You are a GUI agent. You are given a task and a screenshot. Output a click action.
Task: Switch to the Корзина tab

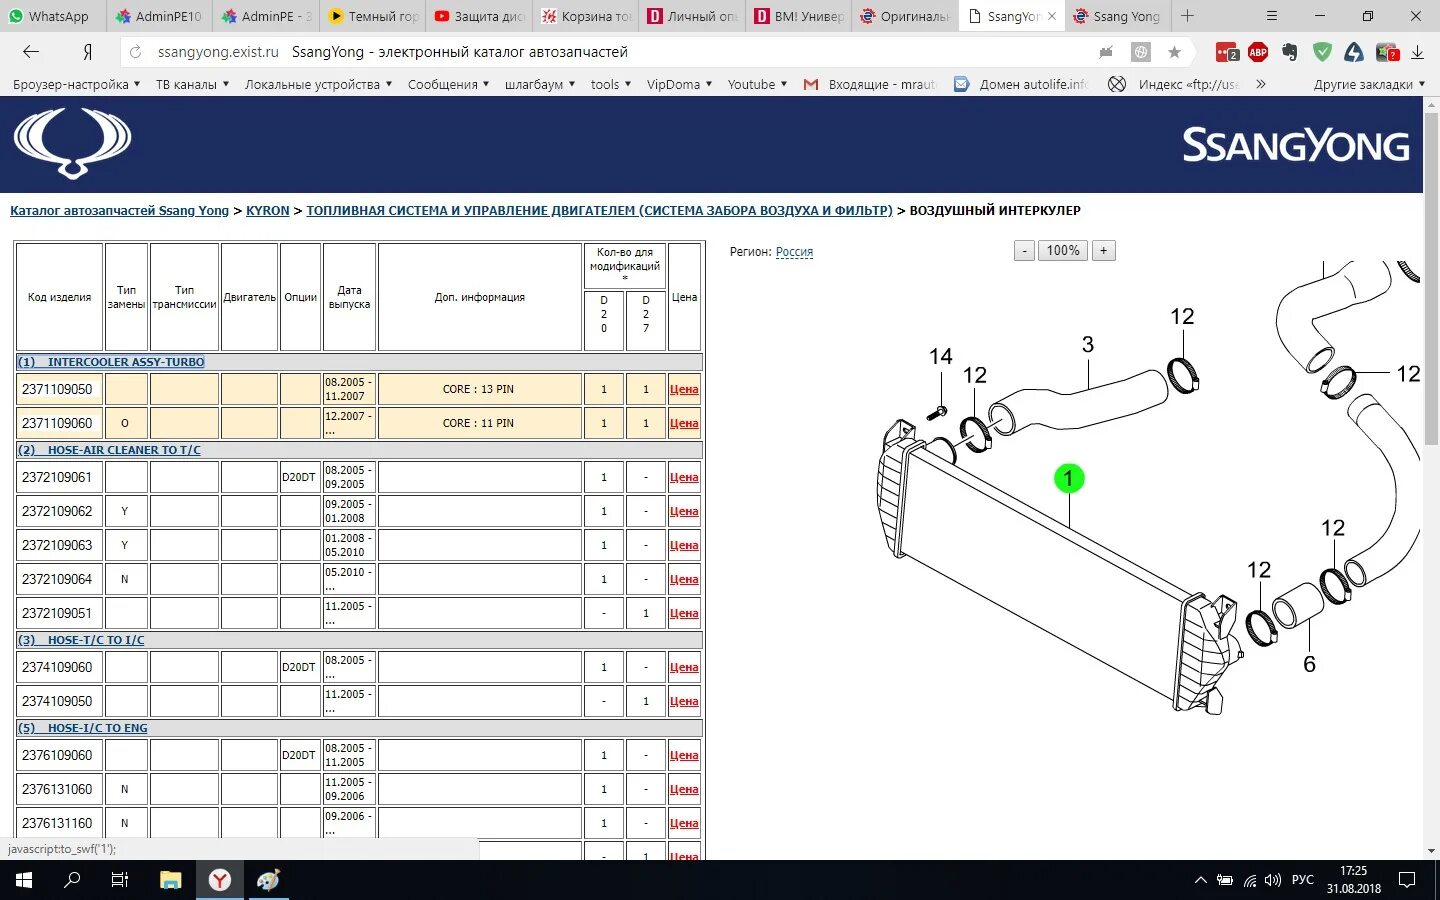click(x=586, y=16)
